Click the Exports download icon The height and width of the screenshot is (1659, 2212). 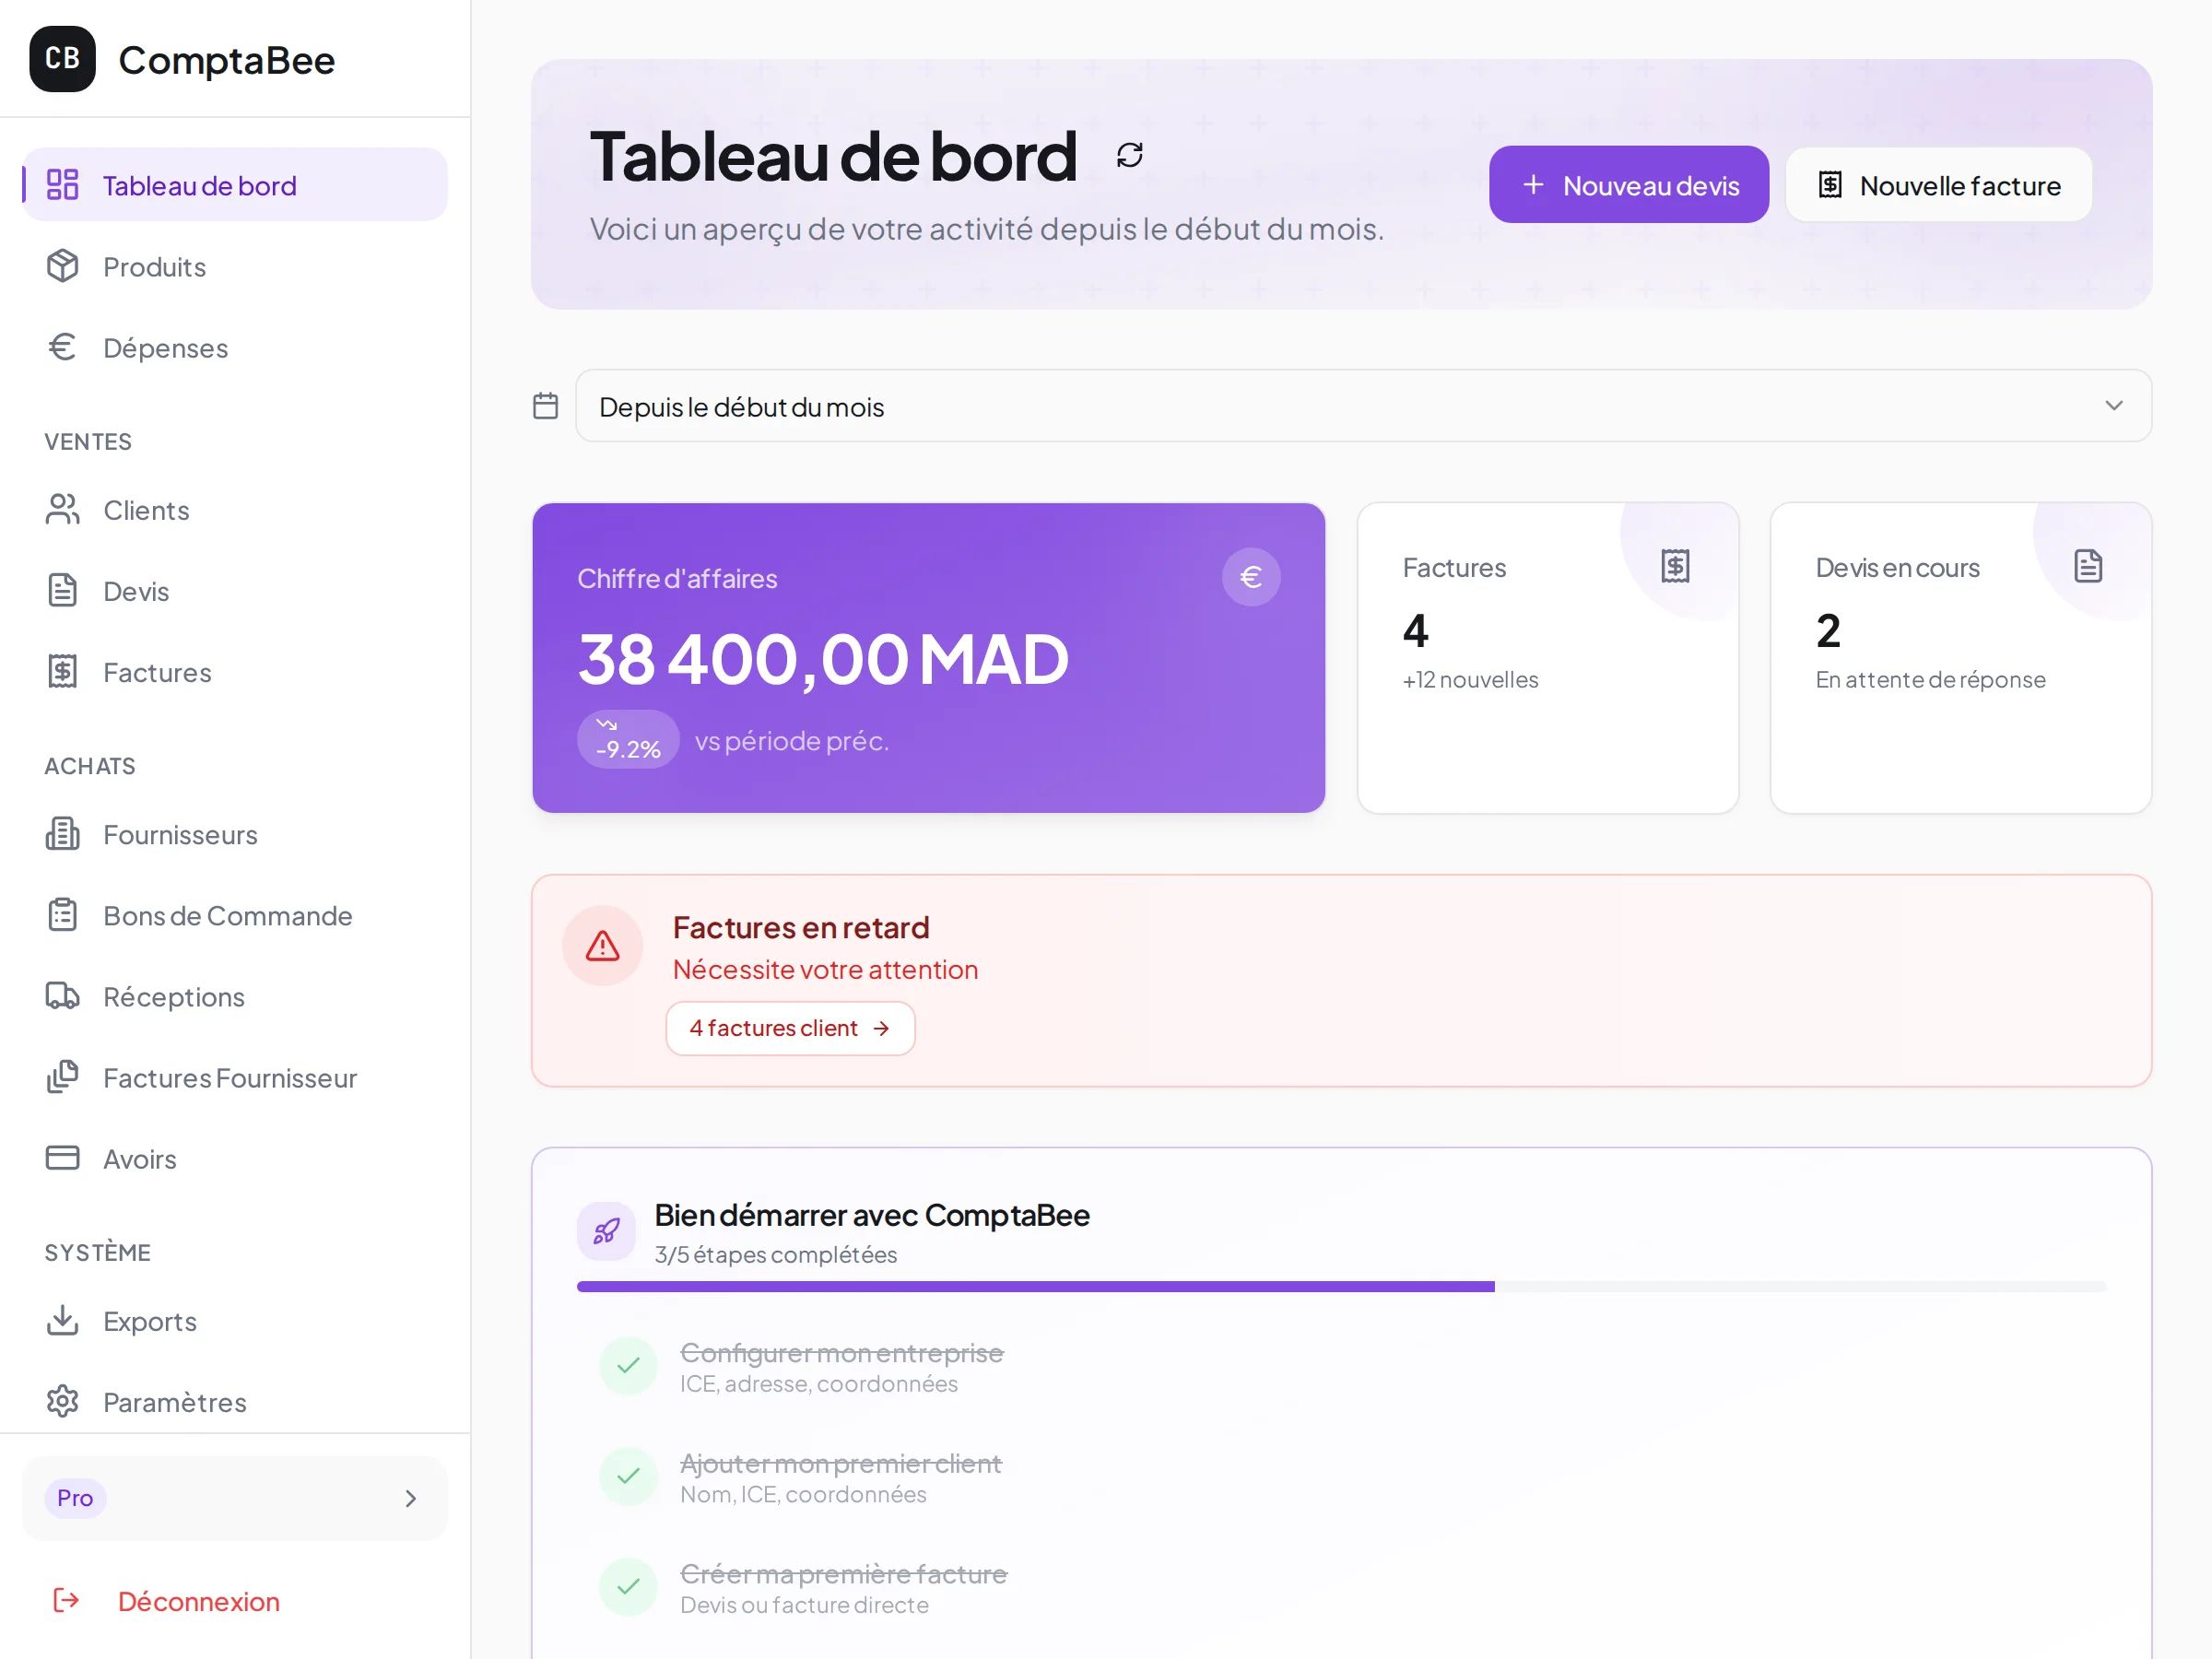pyautogui.click(x=62, y=1320)
